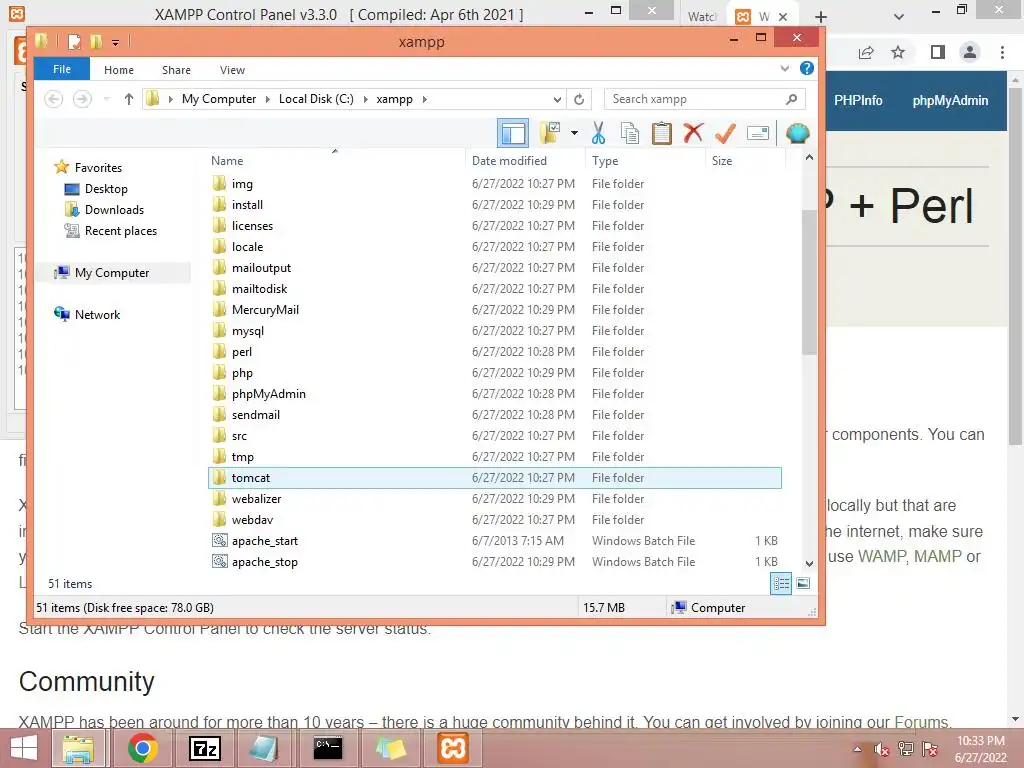
Task: Open the Share ribbon tab
Action: click(176, 70)
